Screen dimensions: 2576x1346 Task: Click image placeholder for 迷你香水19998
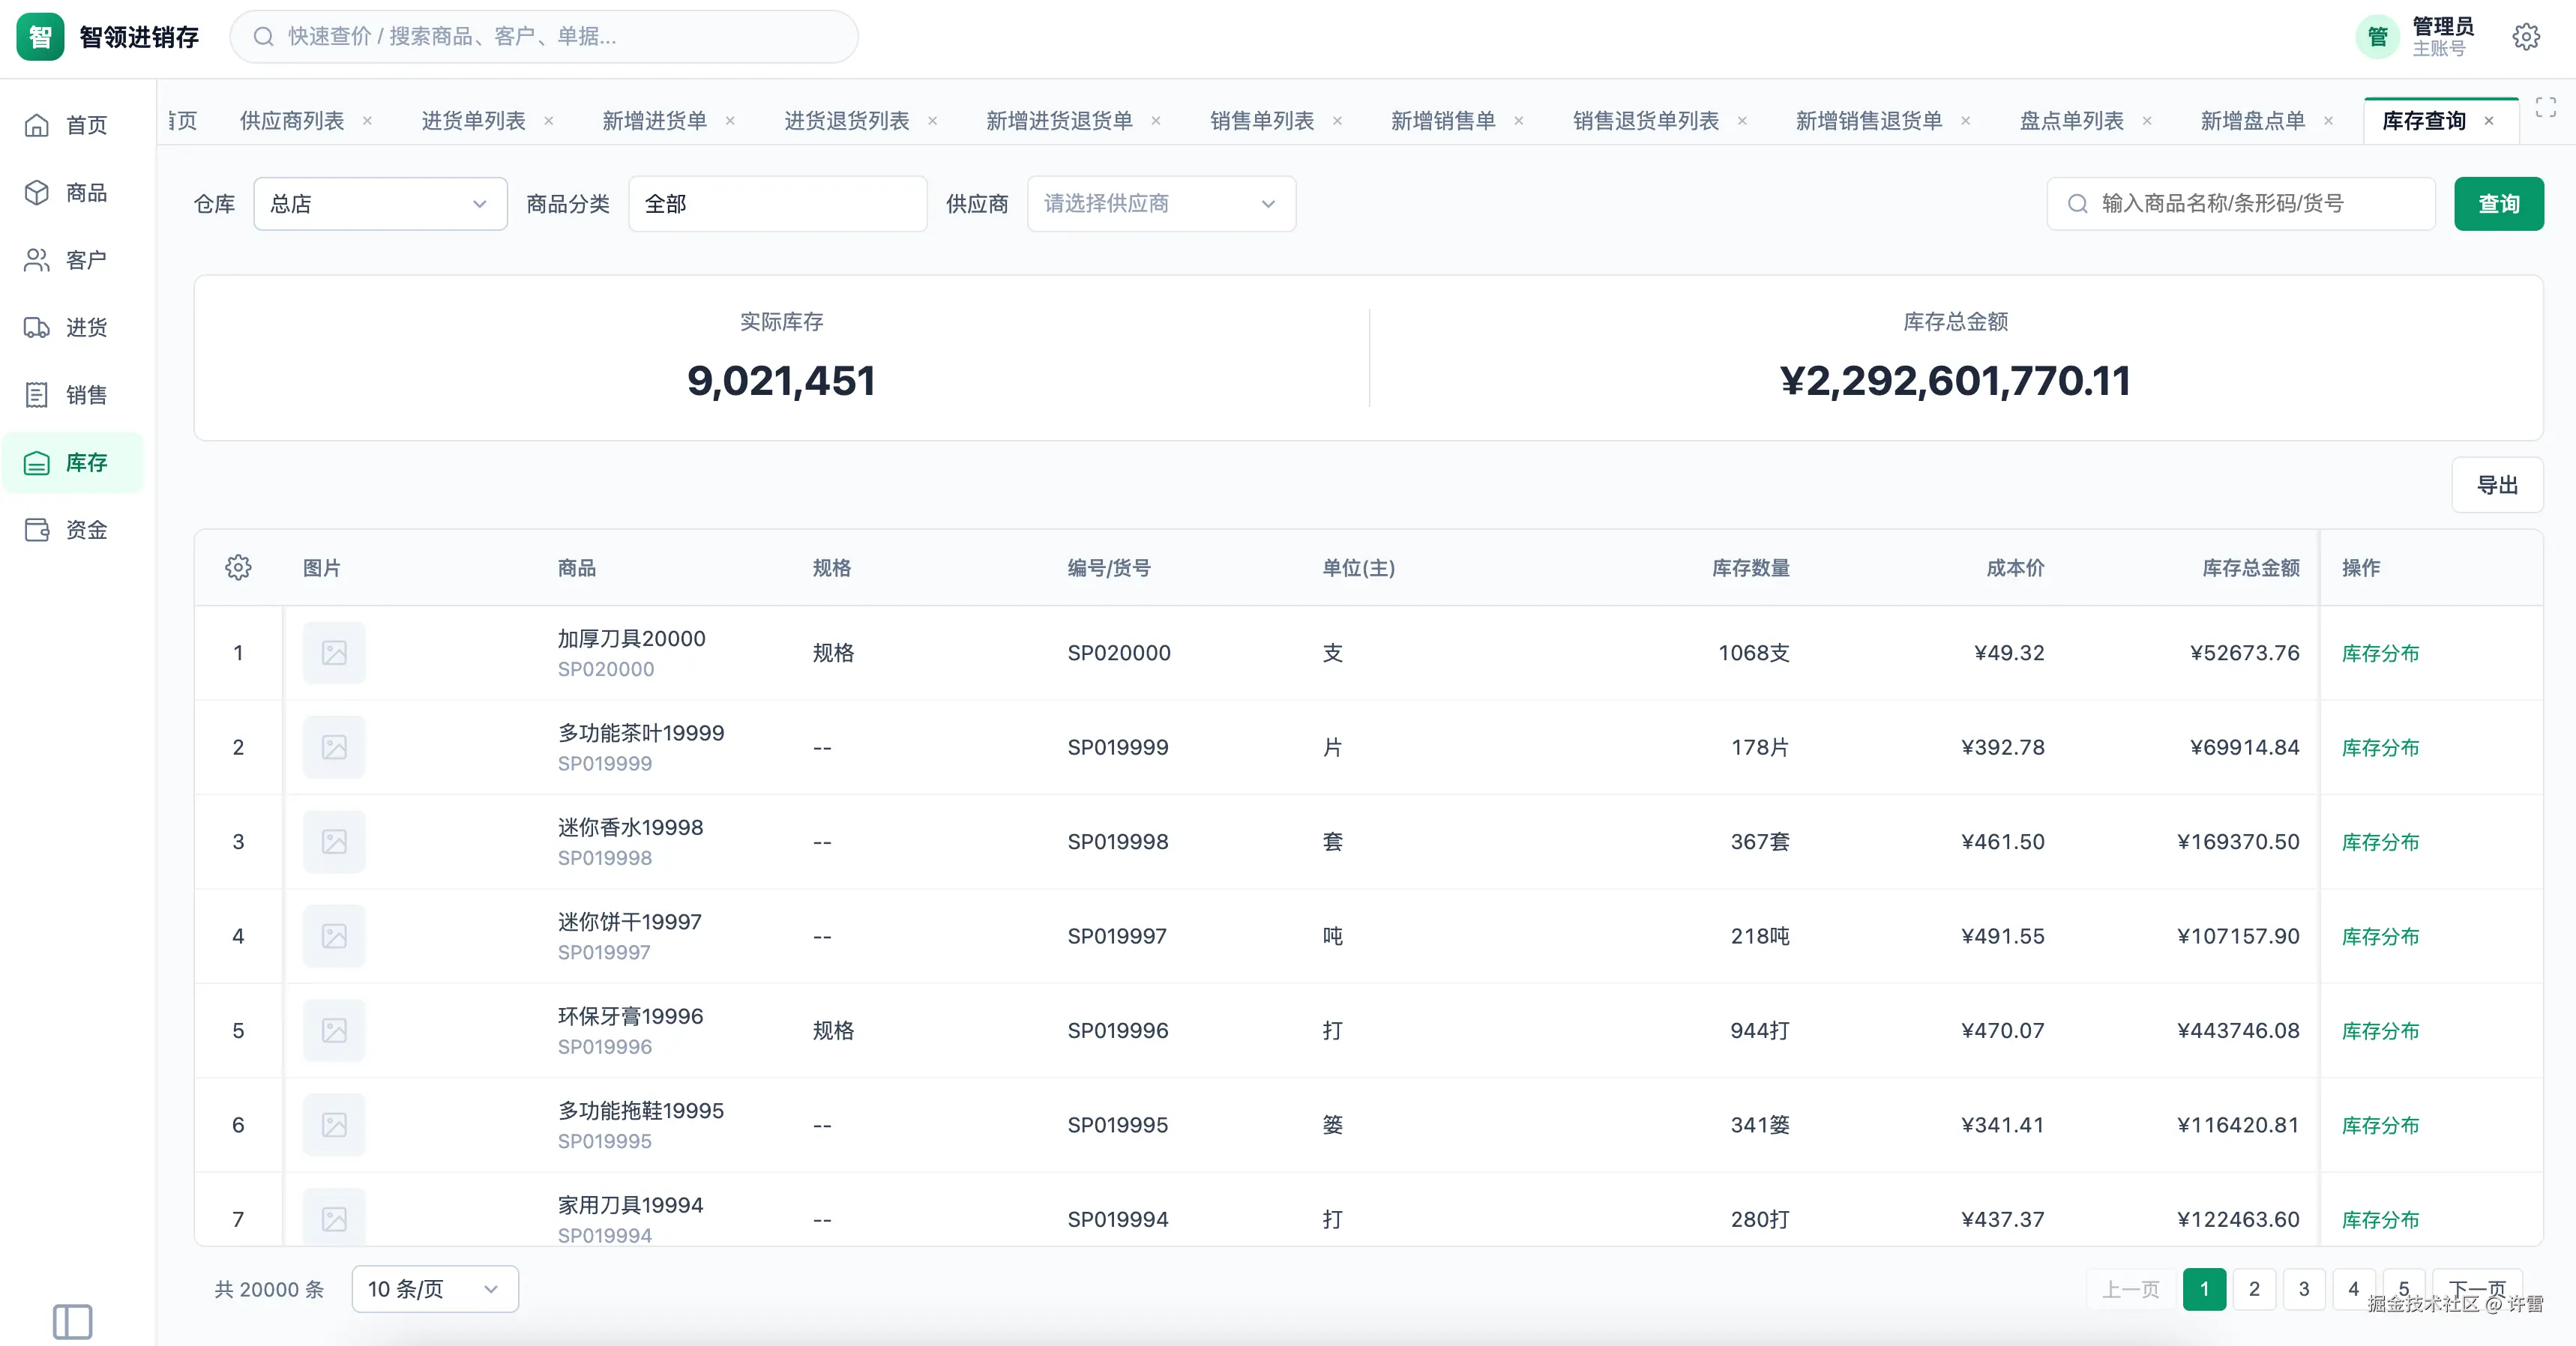334,842
